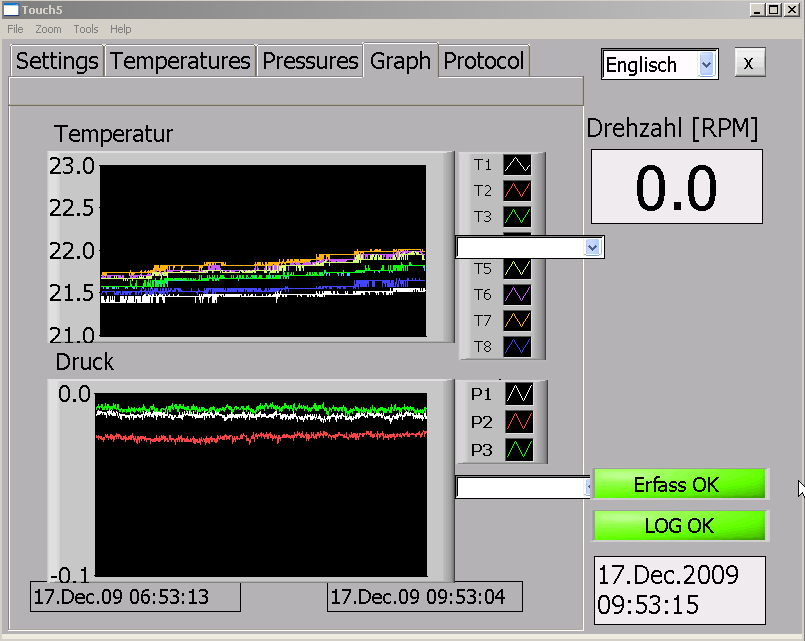
Task: Click the 23.0 temperature axis maximum
Action: (72, 166)
